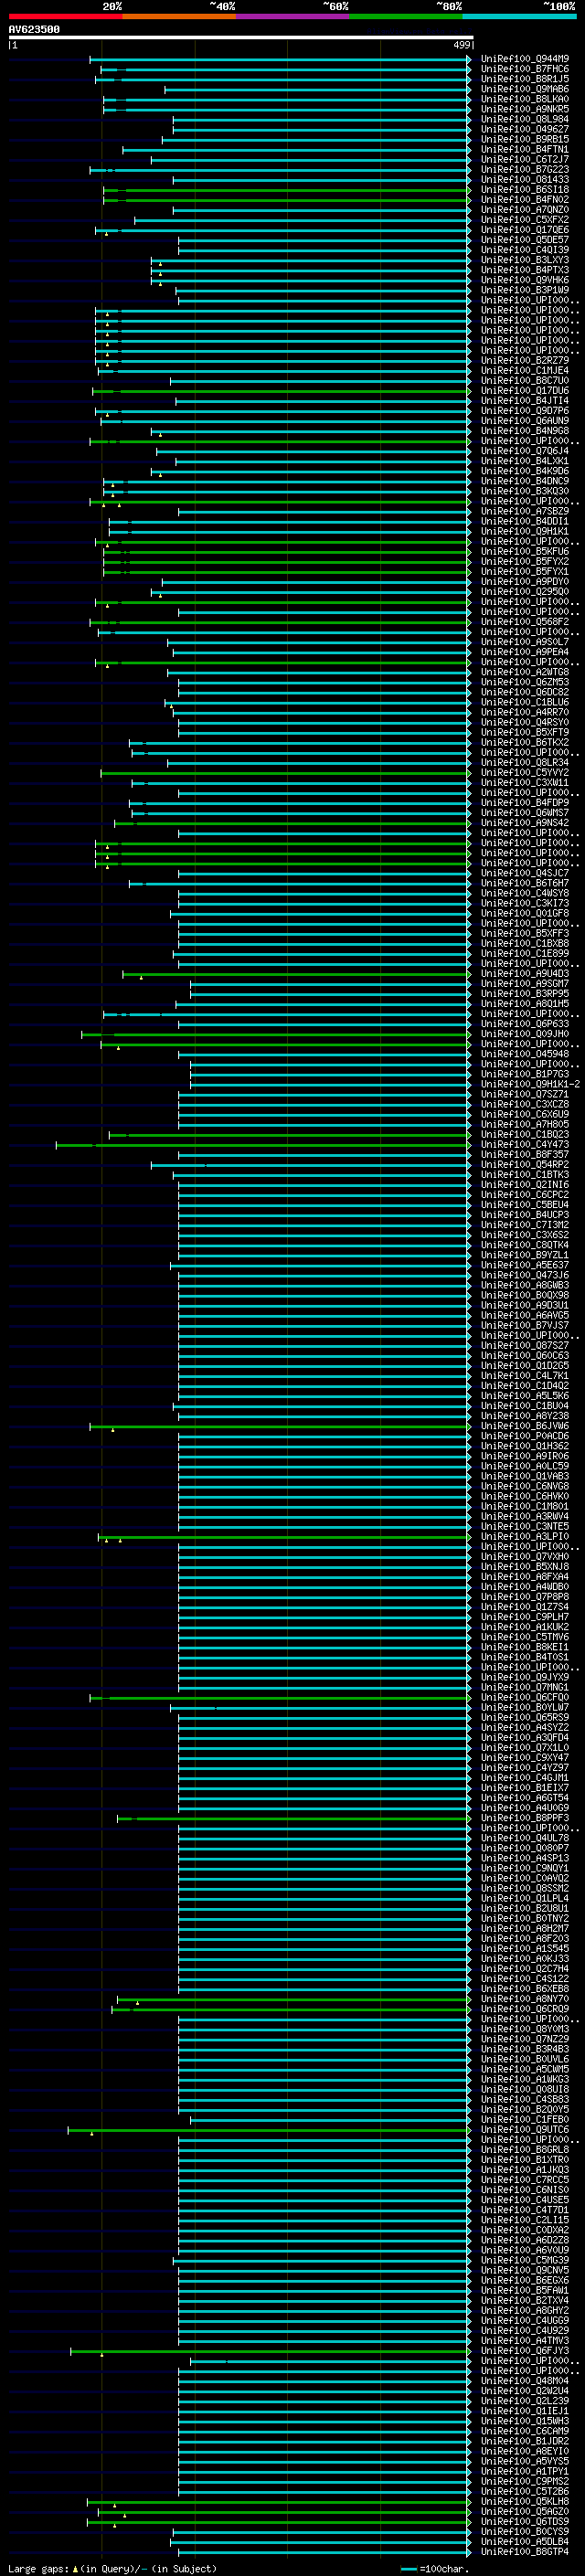Screen dimensions: 585x2576
Task: Click green alignment bar for UniRef100_B6SI18
Action: tap(286, 190)
